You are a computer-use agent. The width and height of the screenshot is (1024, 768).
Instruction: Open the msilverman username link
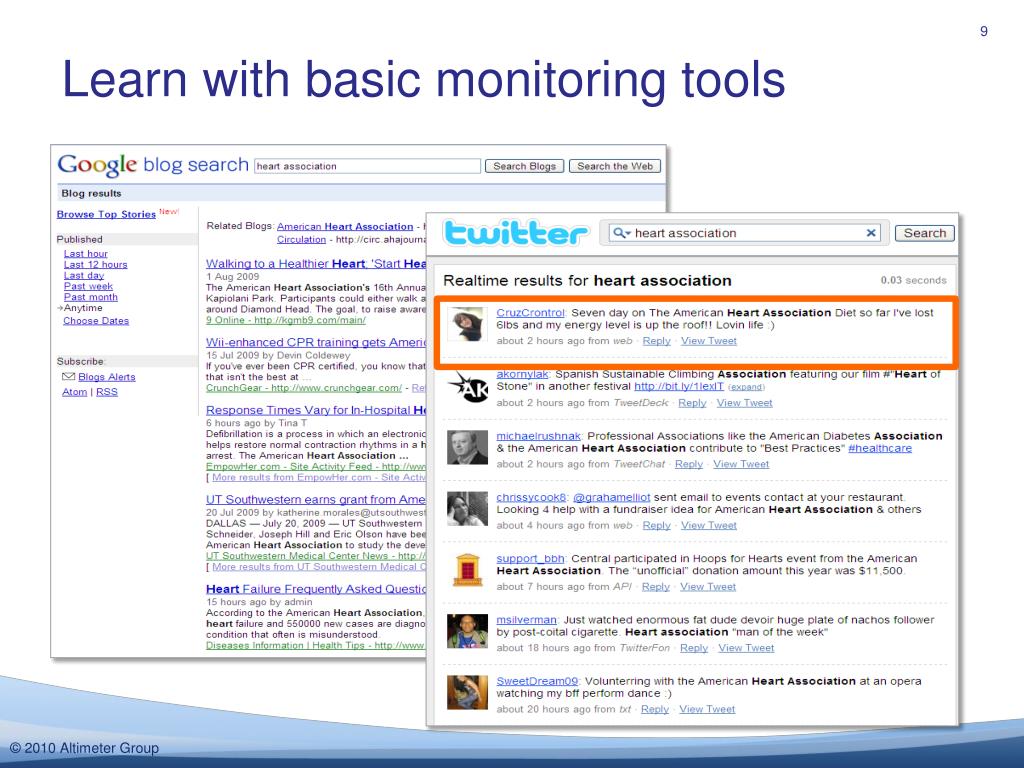click(x=526, y=620)
